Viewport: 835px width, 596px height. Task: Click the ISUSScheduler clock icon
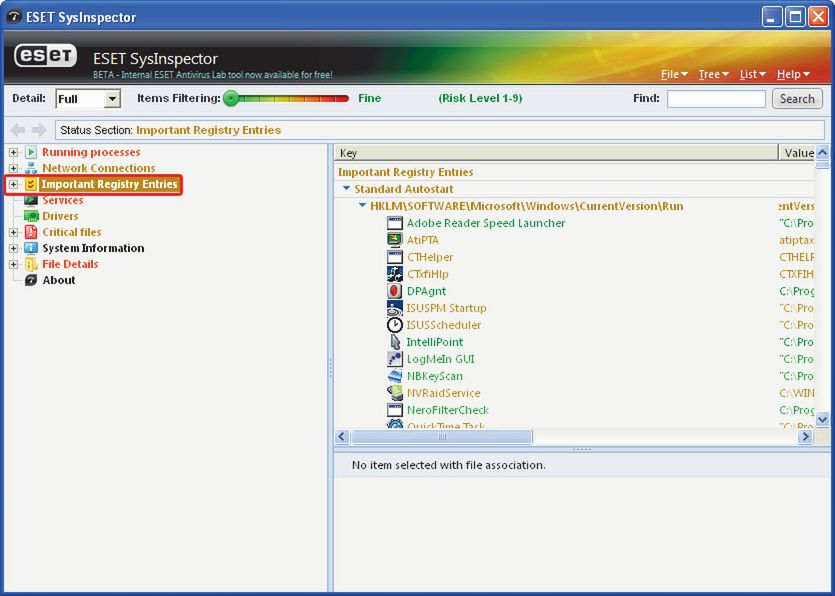click(395, 325)
